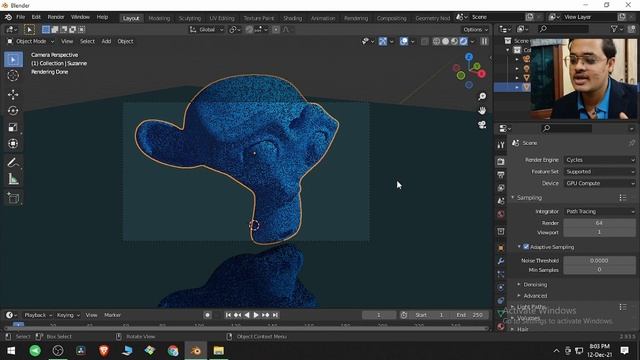
Task: Click the Options button
Action: click(475, 29)
